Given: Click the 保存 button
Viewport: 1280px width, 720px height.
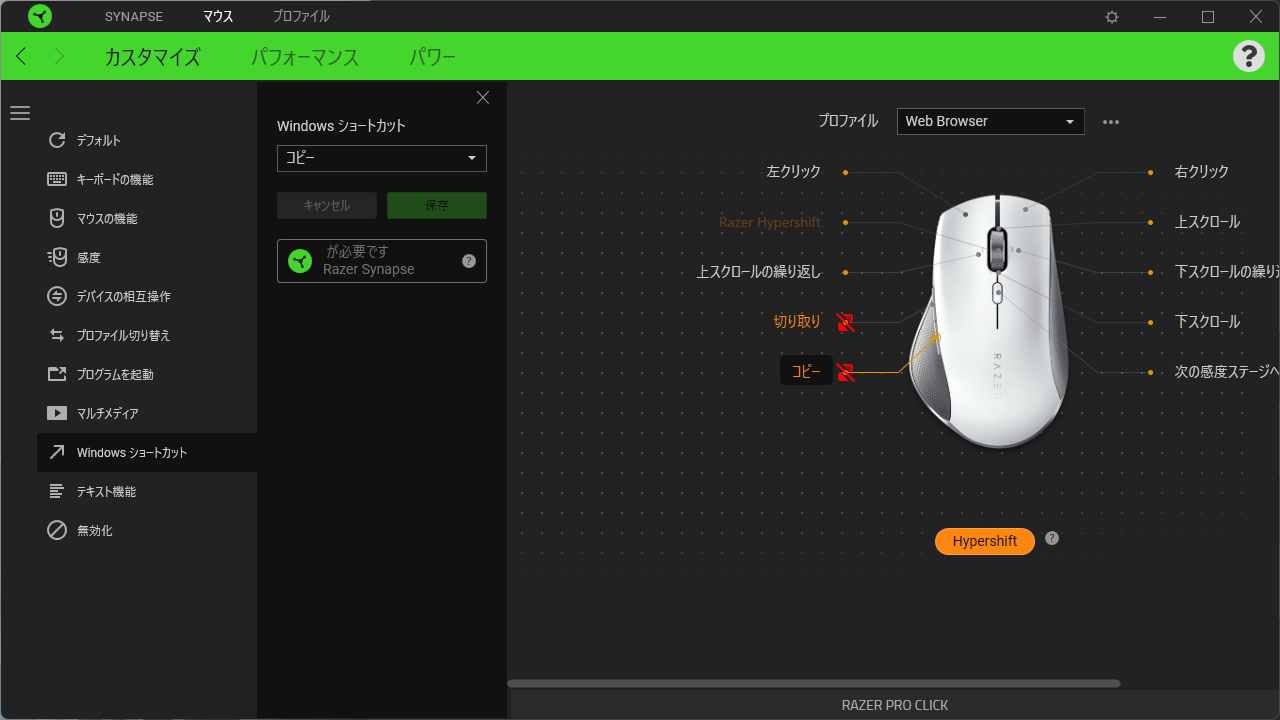Looking at the screenshot, I should (437, 205).
